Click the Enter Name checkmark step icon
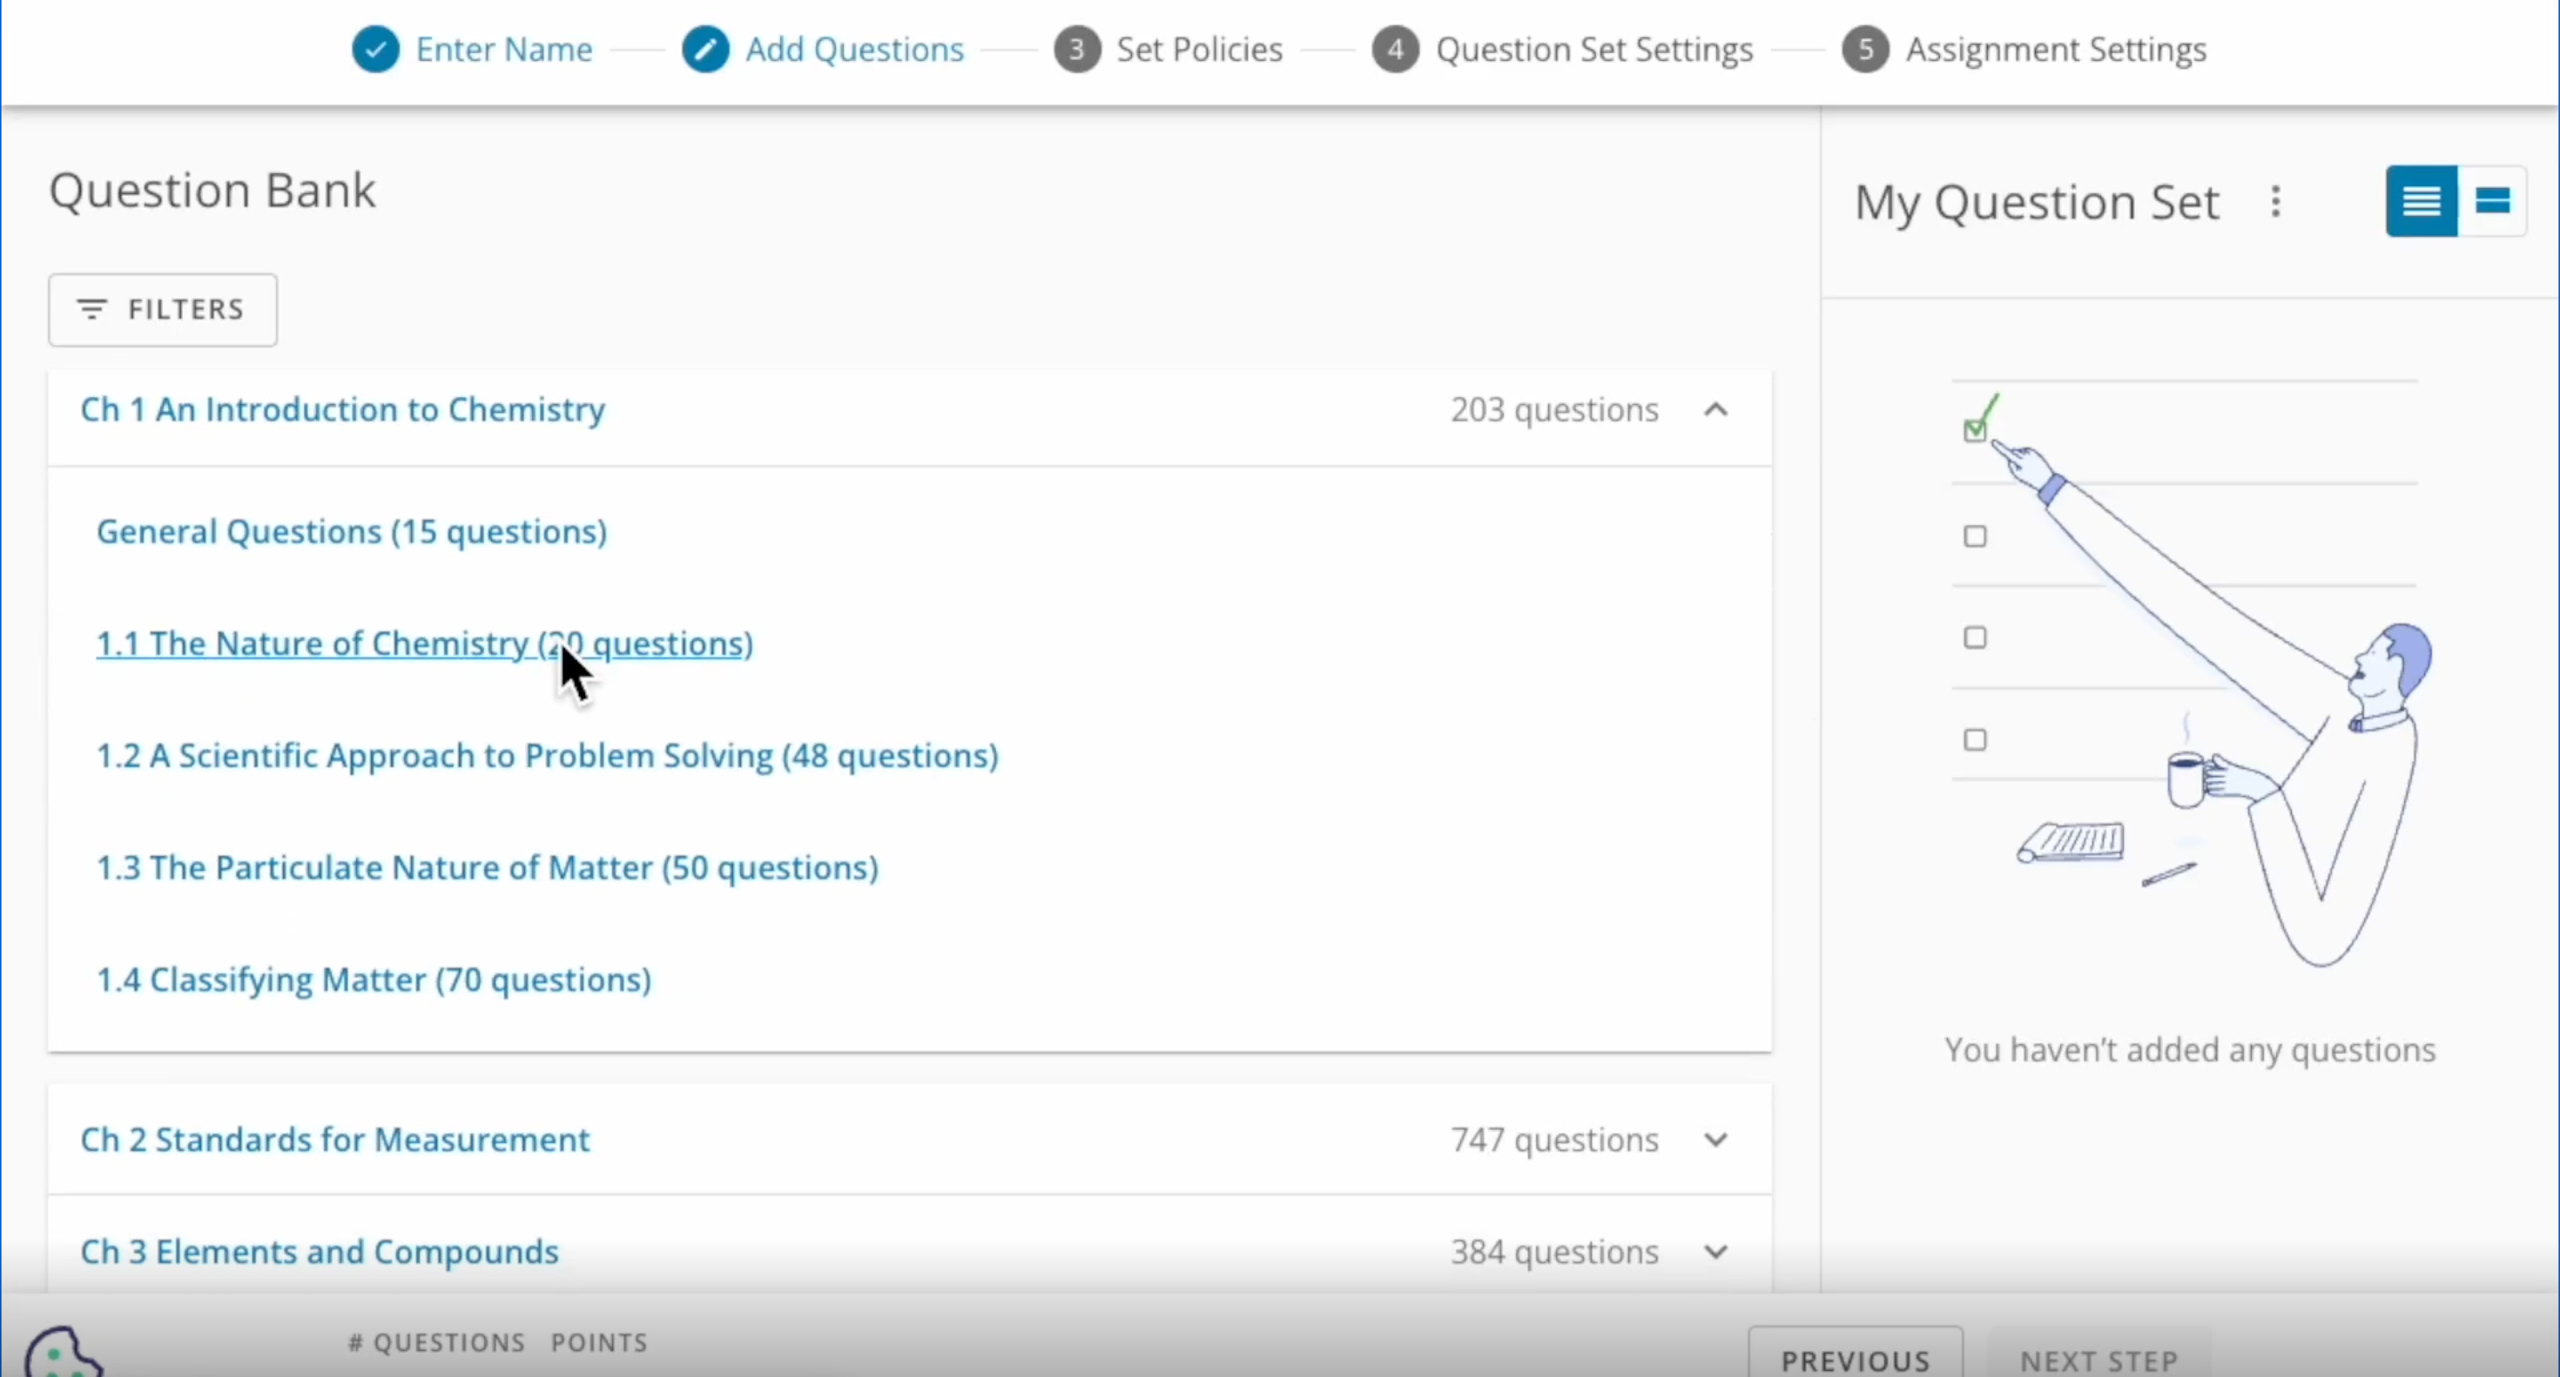The image size is (2560, 1377). click(376, 49)
